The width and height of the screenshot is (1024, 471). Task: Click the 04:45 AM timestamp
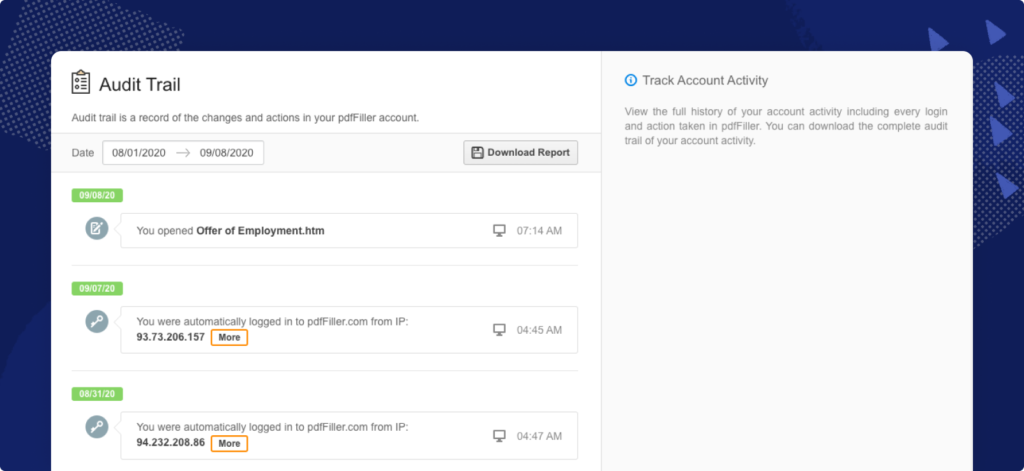pyautogui.click(x=539, y=330)
